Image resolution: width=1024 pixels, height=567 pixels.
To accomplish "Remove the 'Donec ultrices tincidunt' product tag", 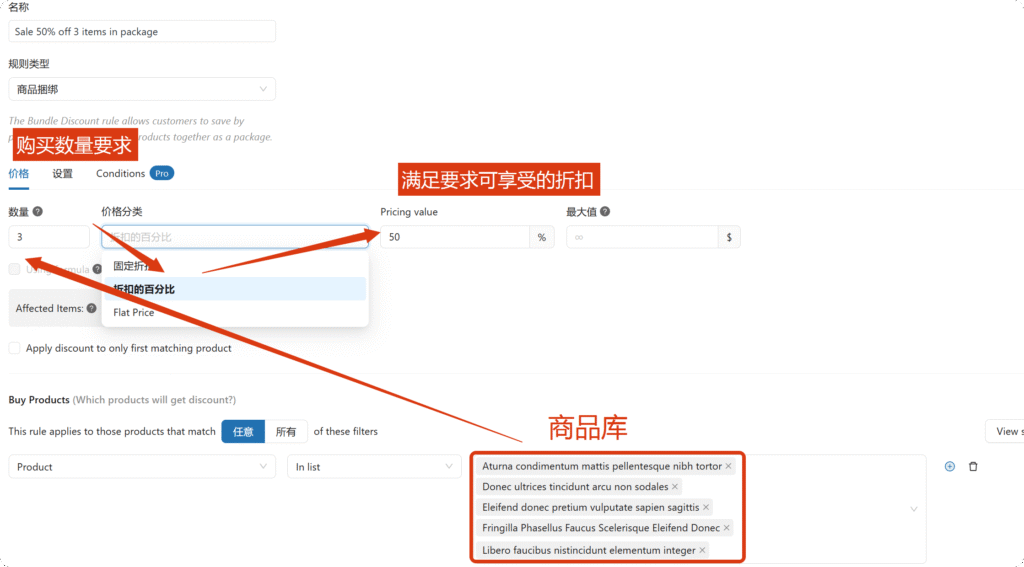I will [x=675, y=487].
